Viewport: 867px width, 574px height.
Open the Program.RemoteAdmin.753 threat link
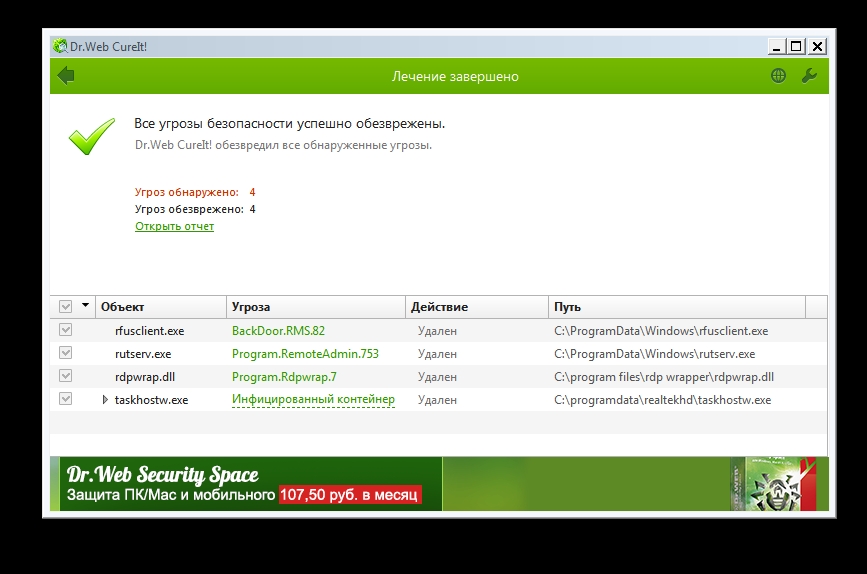(305, 354)
